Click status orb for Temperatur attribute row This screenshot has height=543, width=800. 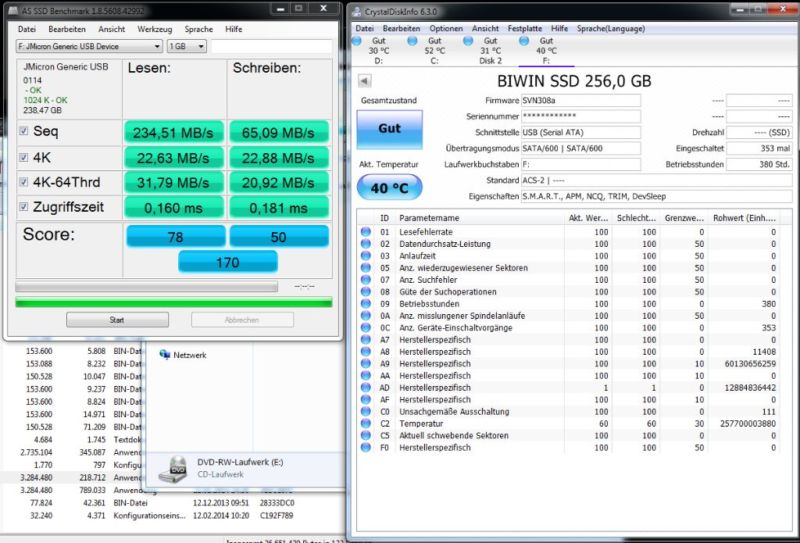tap(365, 424)
